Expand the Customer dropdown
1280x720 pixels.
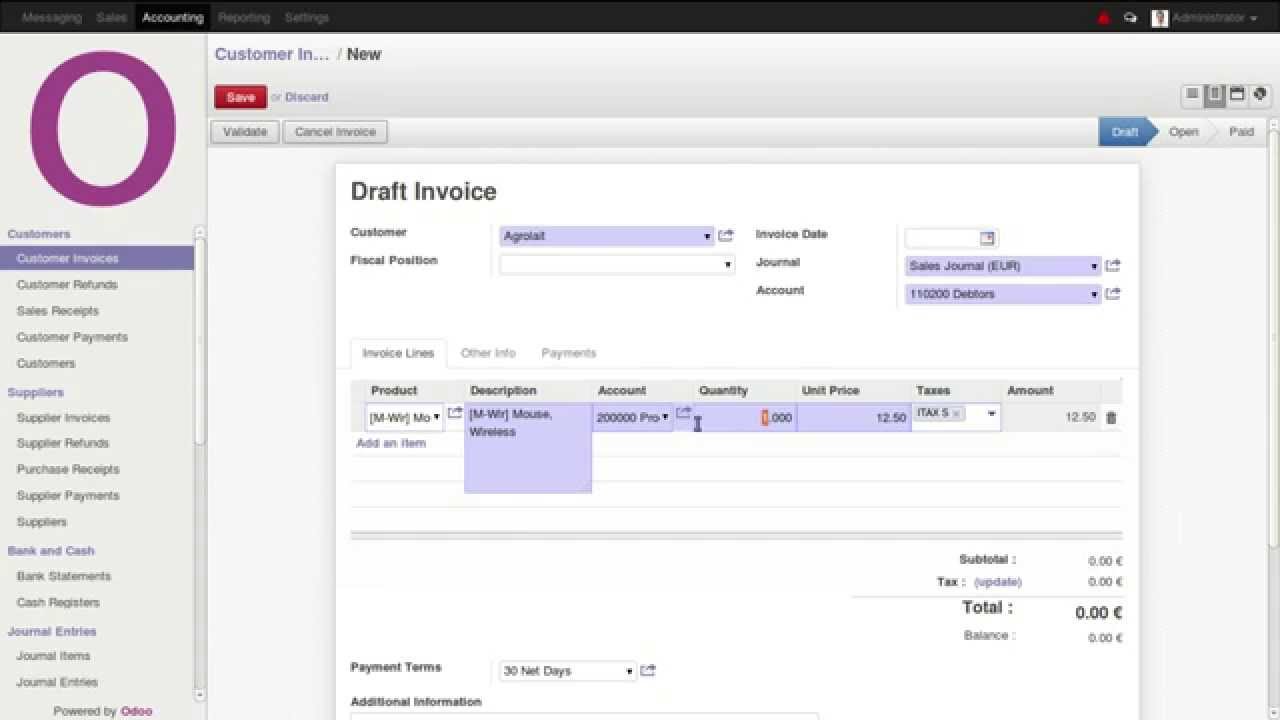[707, 237]
